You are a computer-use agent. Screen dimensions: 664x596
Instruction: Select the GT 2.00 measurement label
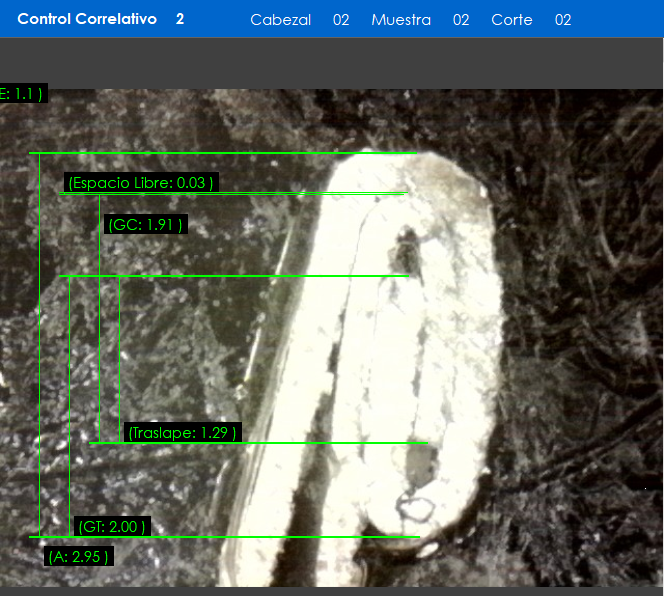point(111,526)
